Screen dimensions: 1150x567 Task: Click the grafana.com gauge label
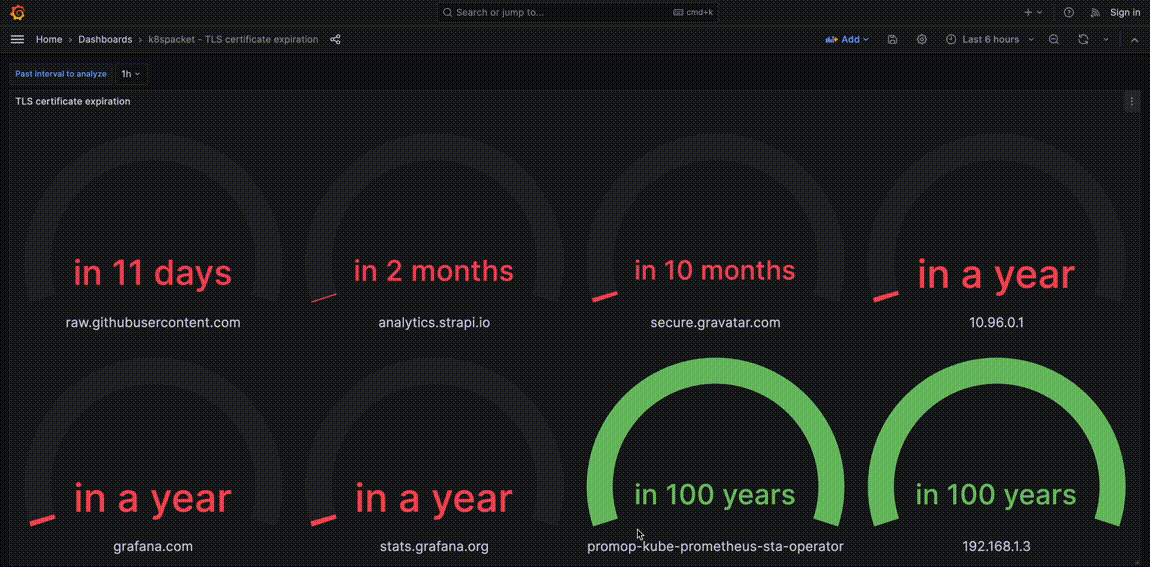(x=153, y=546)
